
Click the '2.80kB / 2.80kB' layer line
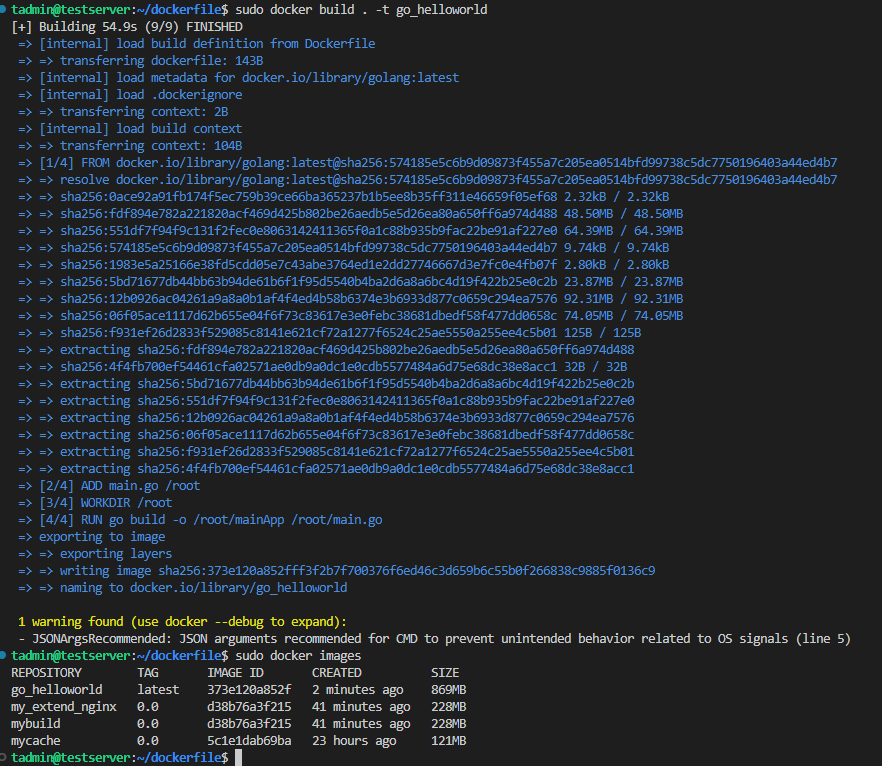(344, 265)
